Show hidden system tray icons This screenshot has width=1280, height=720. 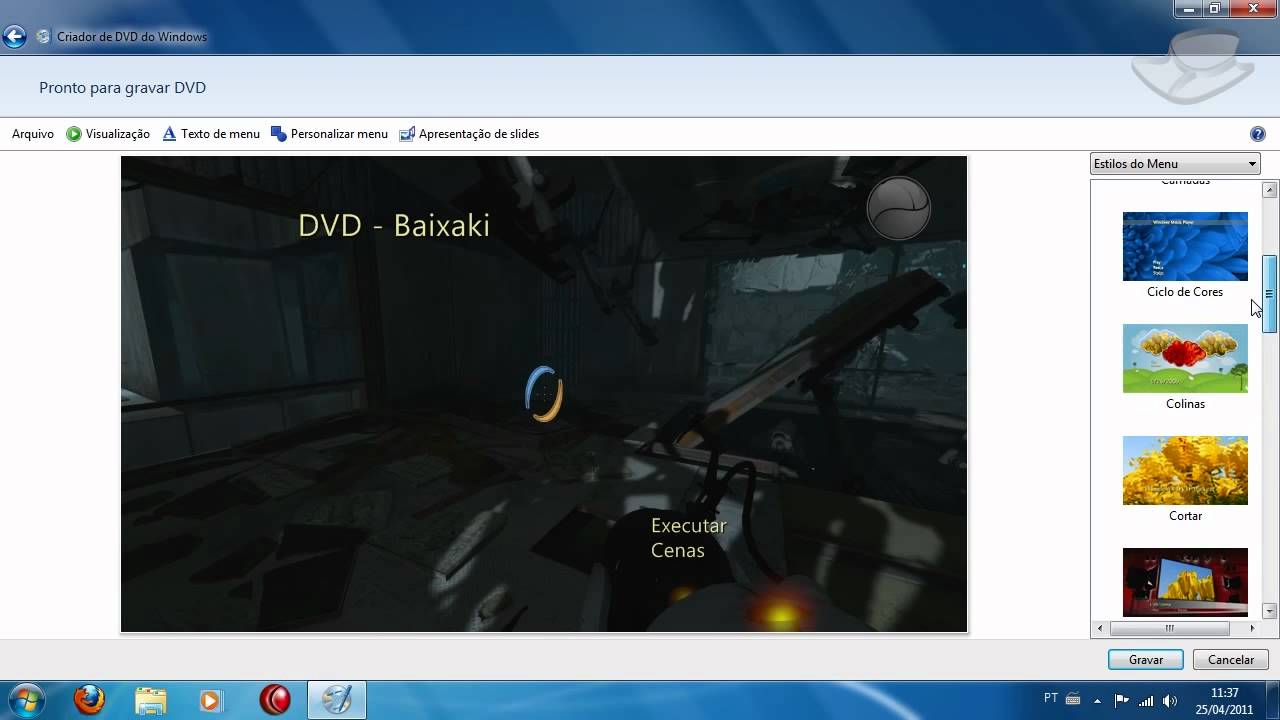(x=1098, y=700)
